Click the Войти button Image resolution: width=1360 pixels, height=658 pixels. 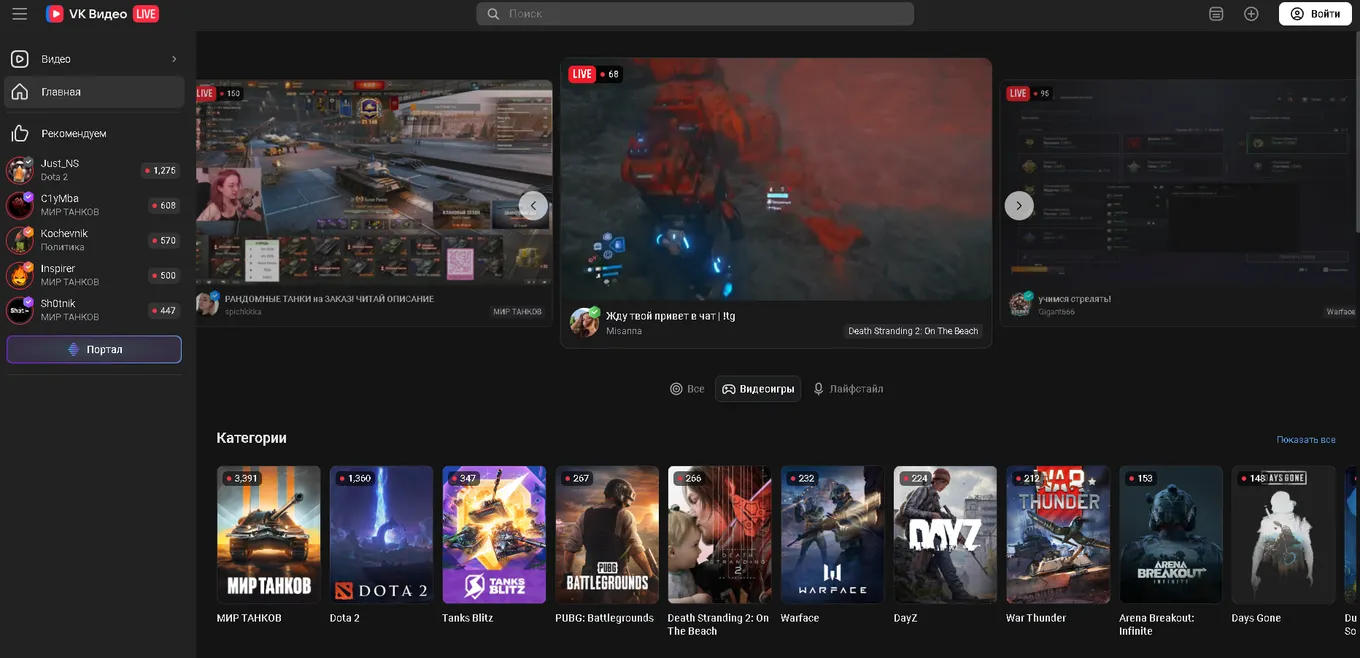pos(1315,14)
